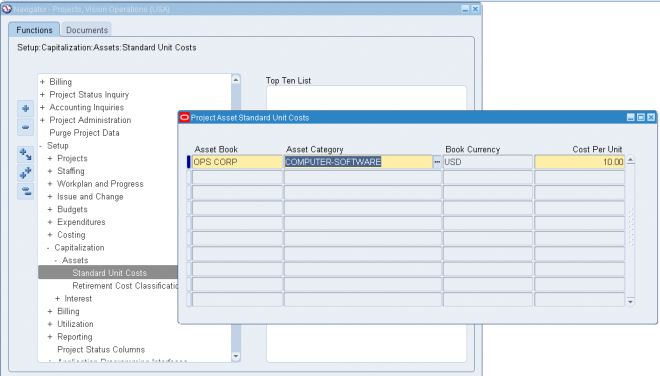Click the Asset Book column header
The width and height of the screenshot is (660, 376).
[x=216, y=149]
